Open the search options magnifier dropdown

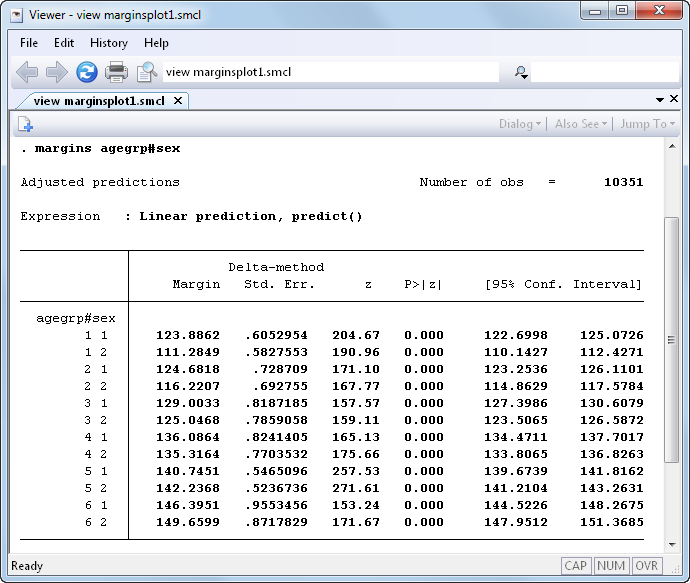521,72
